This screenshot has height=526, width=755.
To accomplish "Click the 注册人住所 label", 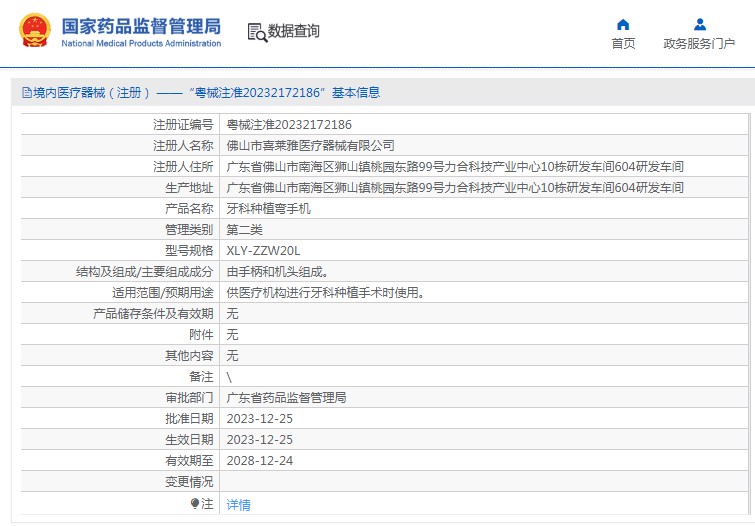I will tap(183, 167).
